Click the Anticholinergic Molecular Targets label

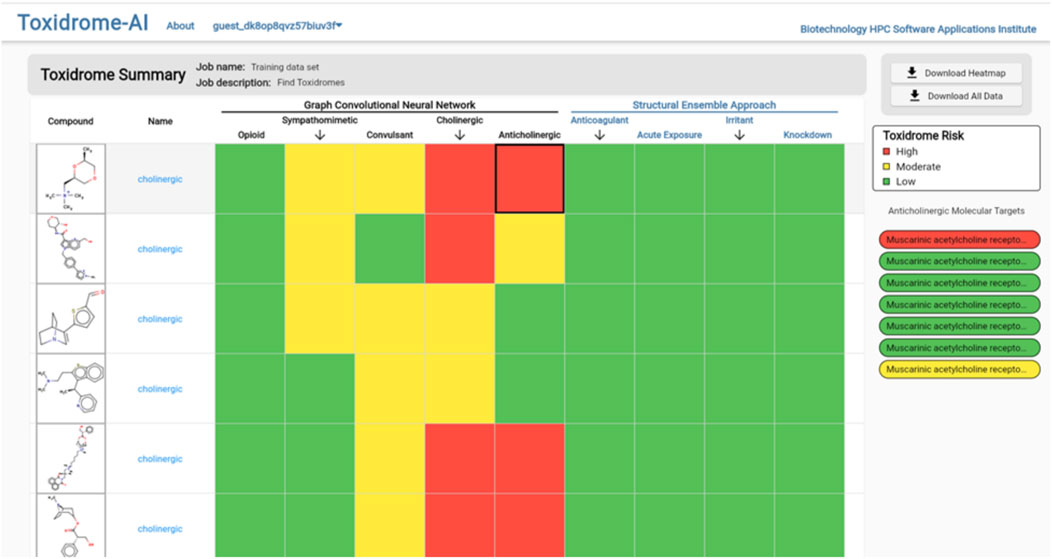956,211
